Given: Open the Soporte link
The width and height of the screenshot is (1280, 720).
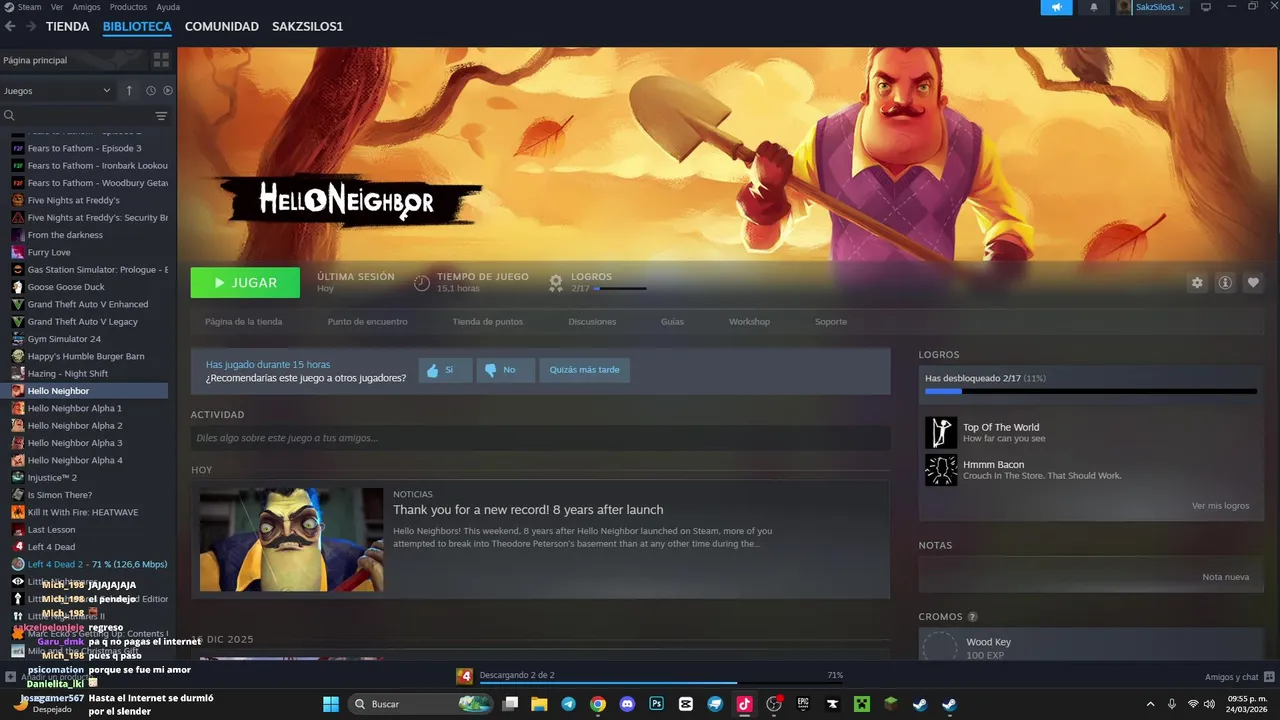Looking at the screenshot, I should click(831, 322).
